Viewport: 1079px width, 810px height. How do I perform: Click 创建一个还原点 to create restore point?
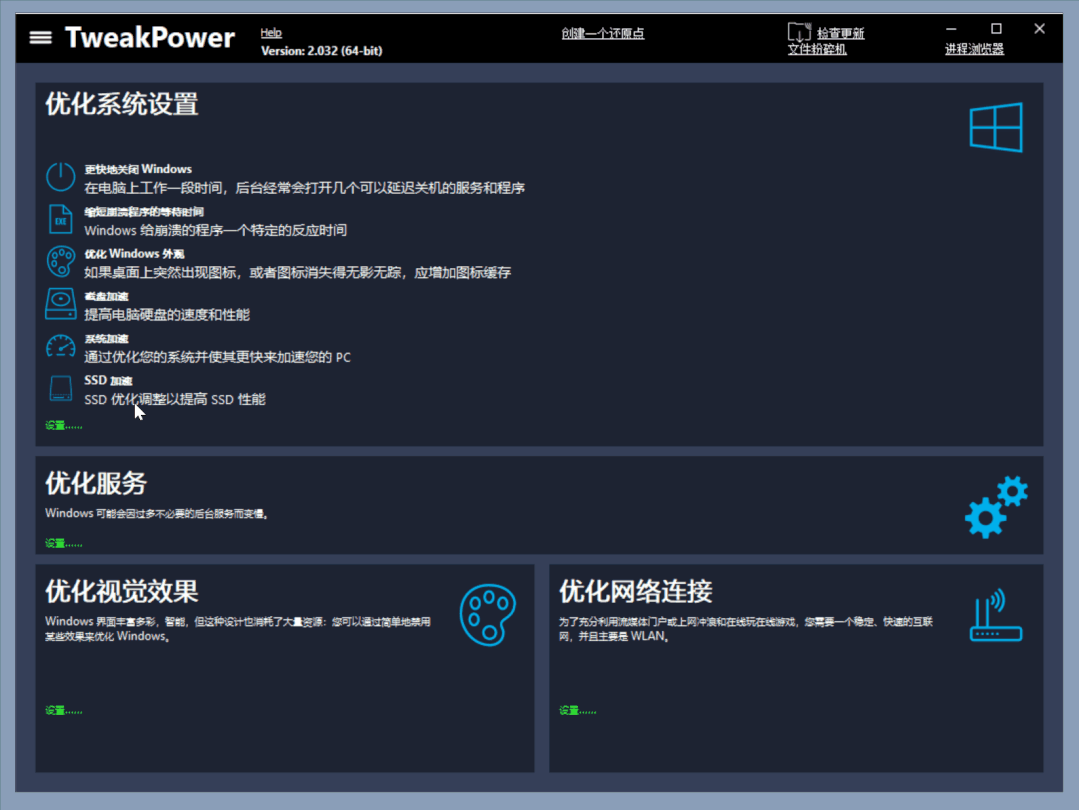(603, 33)
